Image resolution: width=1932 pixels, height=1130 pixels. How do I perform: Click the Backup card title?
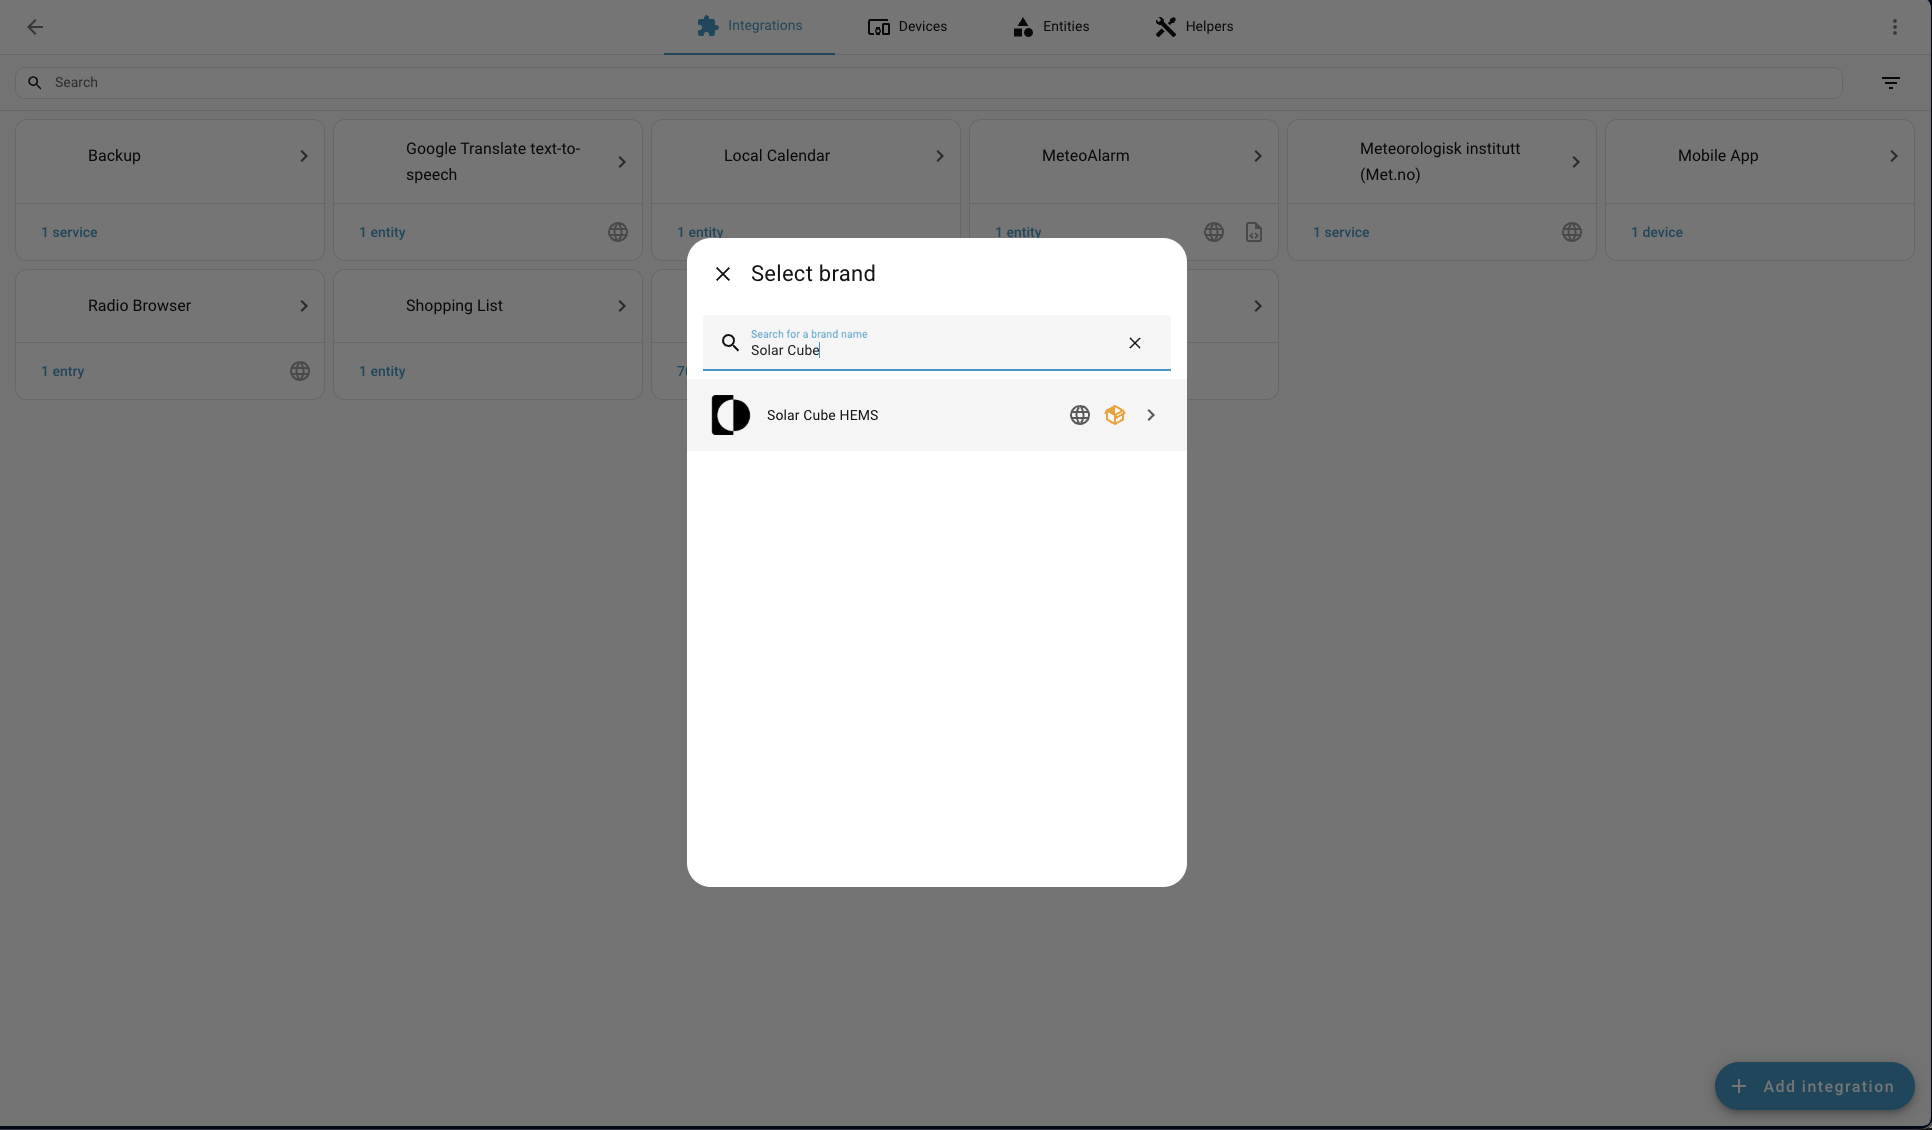click(x=114, y=156)
